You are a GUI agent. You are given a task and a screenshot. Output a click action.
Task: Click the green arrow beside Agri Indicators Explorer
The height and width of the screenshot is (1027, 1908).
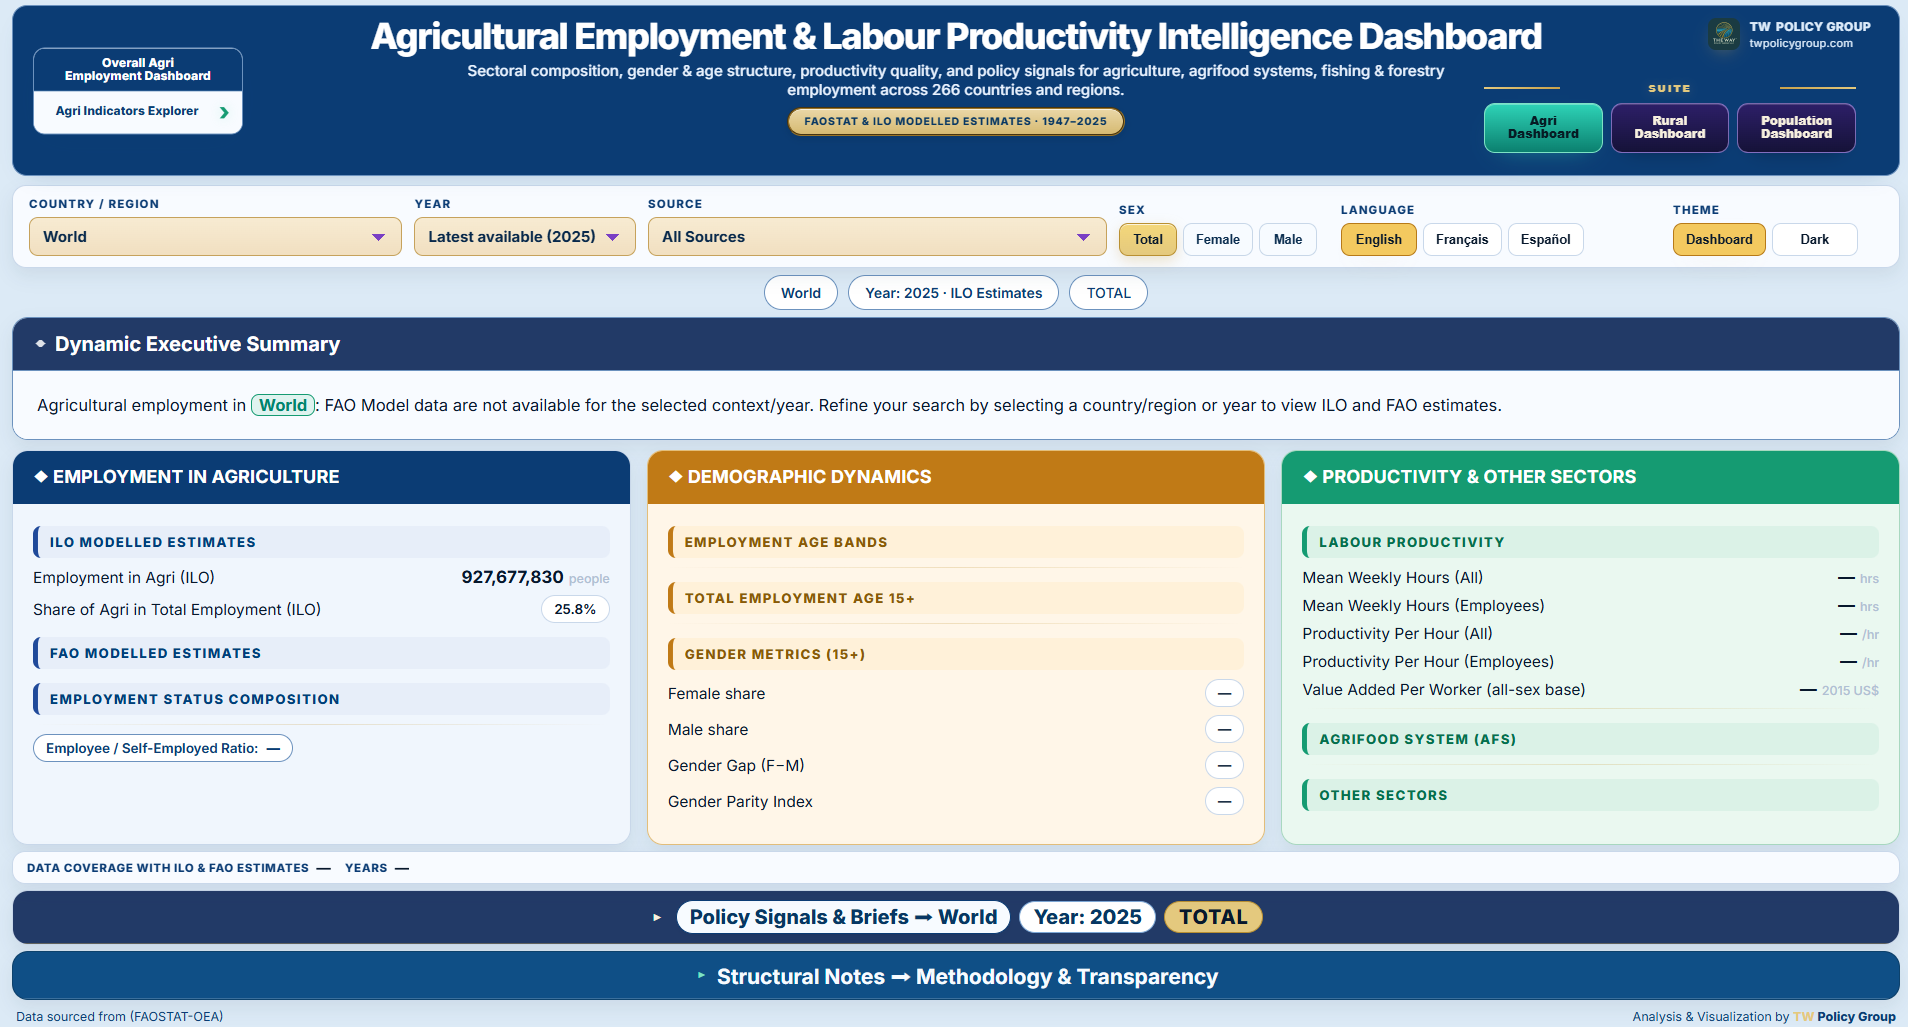tap(224, 112)
